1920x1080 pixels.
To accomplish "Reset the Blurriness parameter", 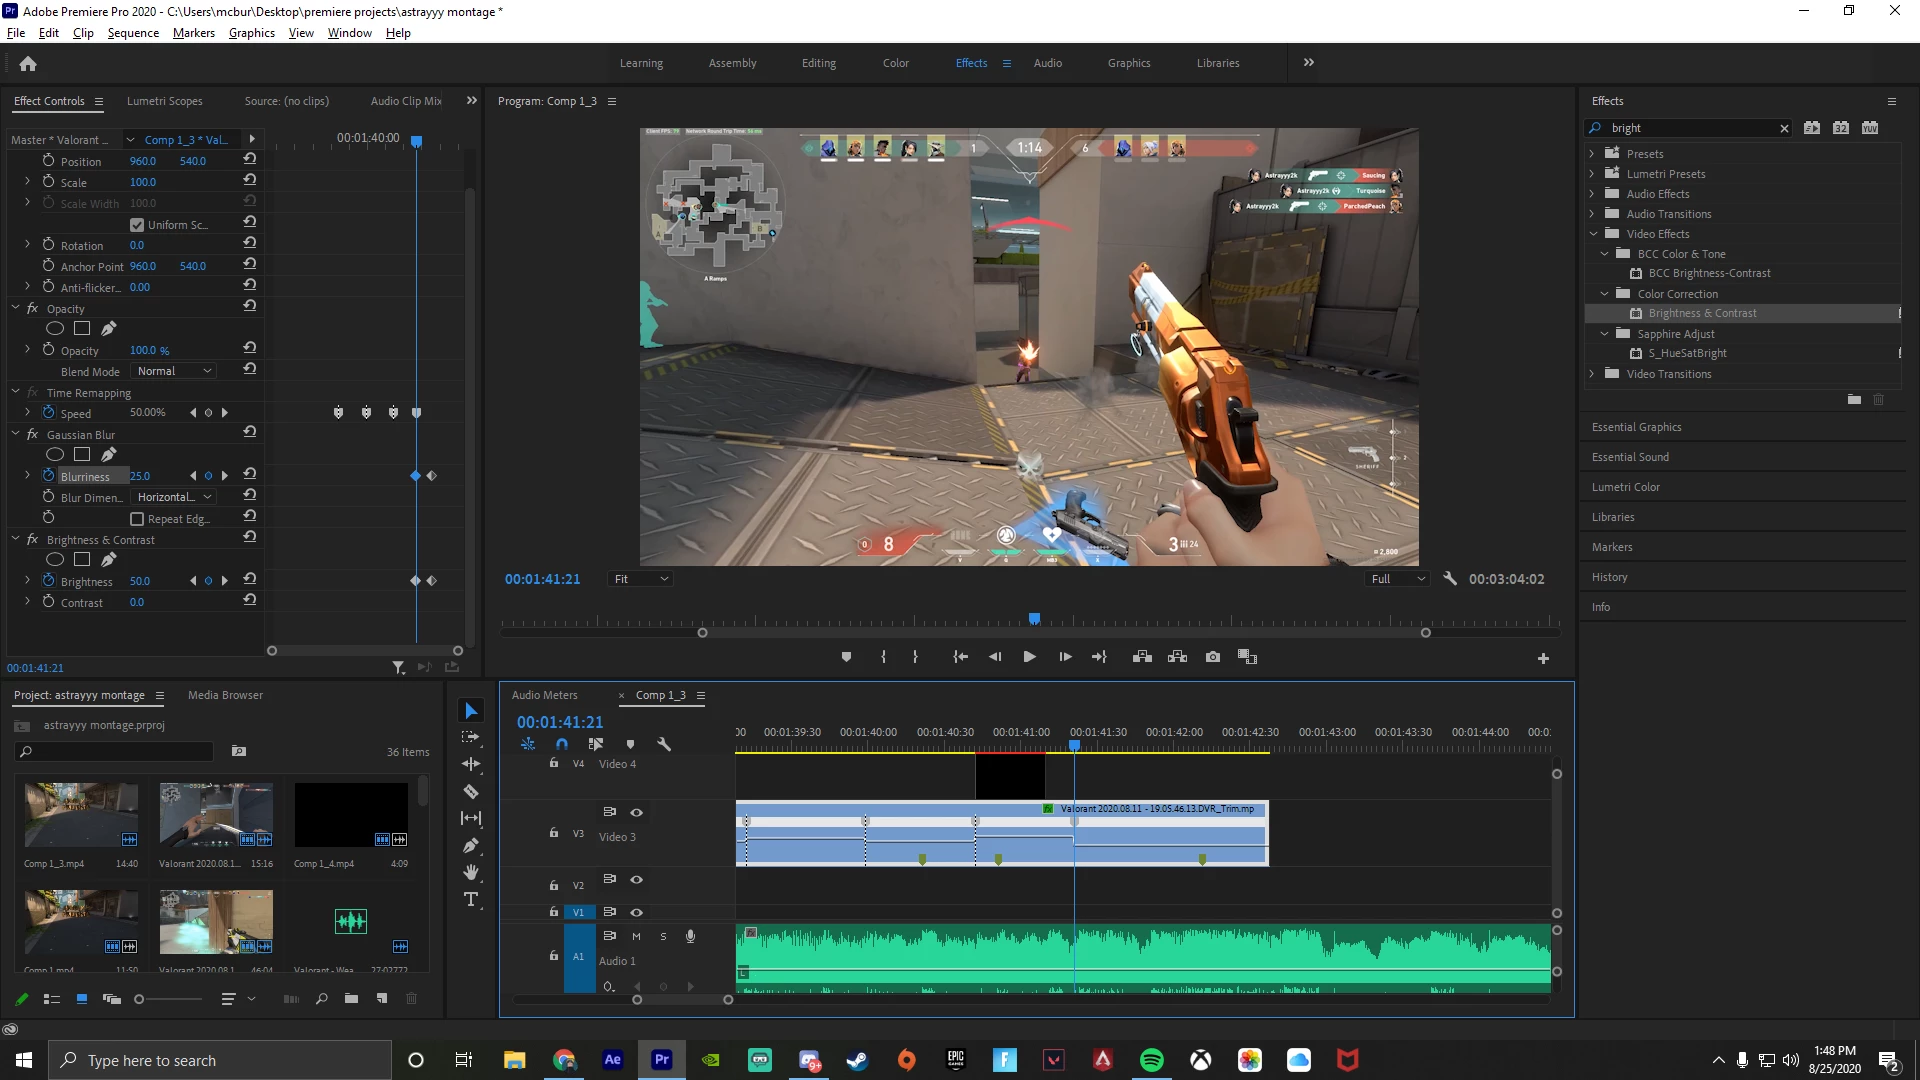I will click(x=250, y=474).
